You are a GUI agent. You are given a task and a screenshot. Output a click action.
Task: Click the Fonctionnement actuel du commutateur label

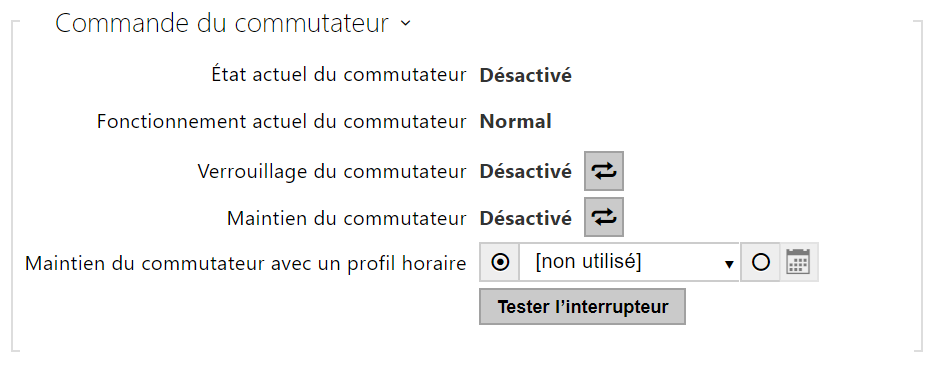click(x=281, y=122)
